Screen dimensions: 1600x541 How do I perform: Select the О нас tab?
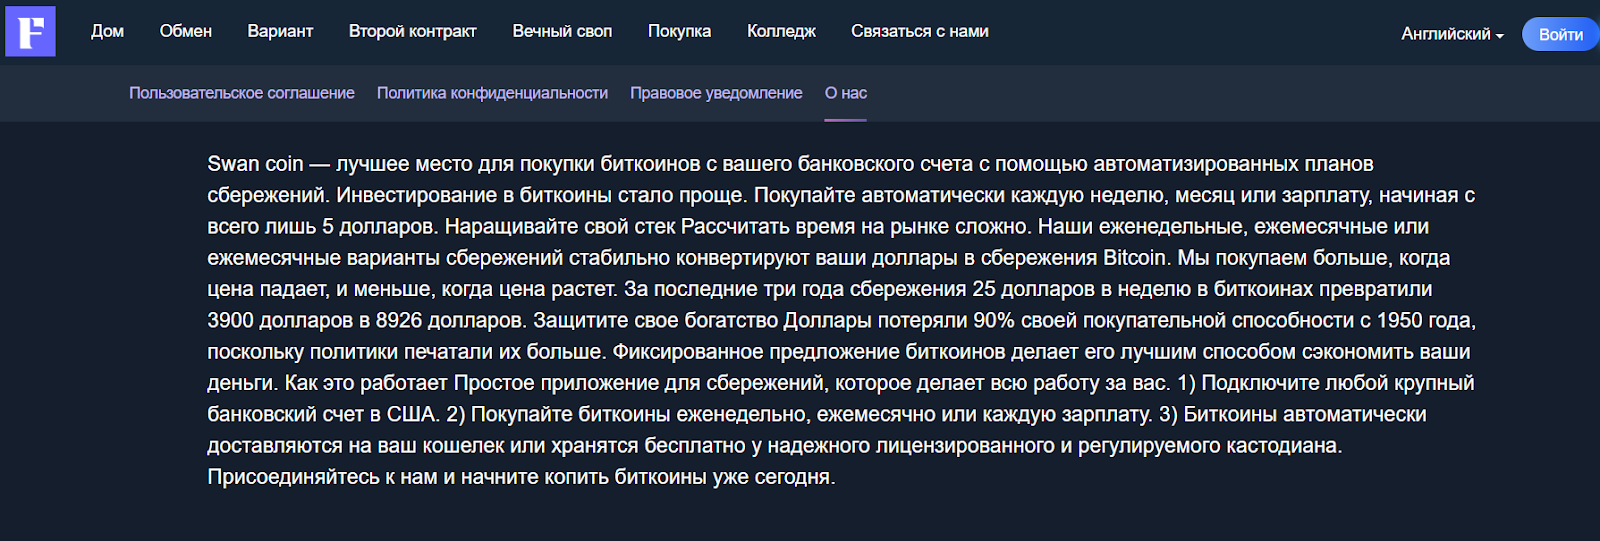tap(845, 93)
